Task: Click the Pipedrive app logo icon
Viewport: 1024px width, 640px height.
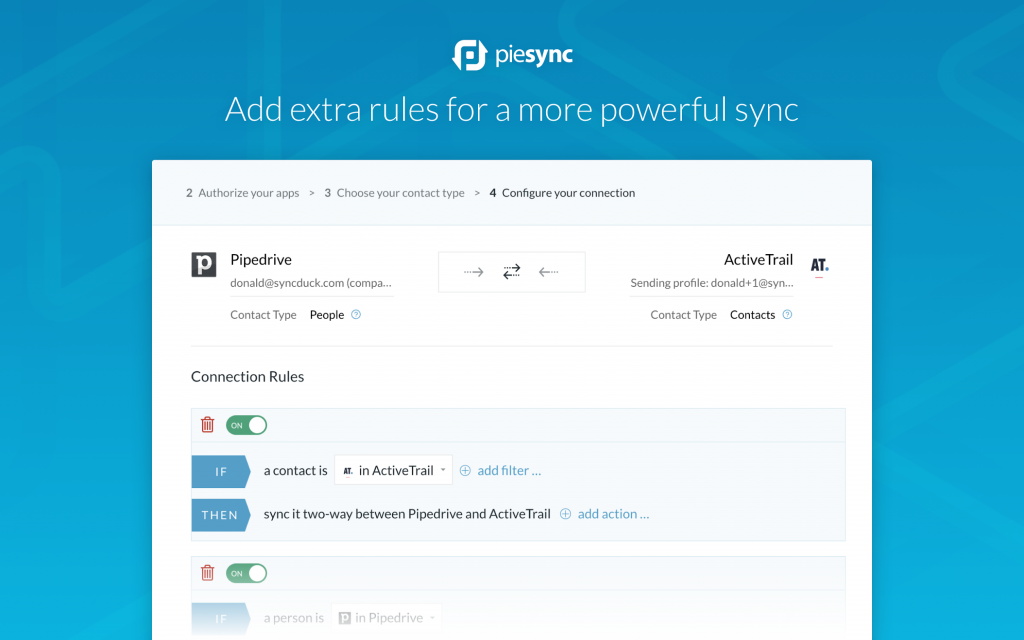Action: click(x=204, y=264)
